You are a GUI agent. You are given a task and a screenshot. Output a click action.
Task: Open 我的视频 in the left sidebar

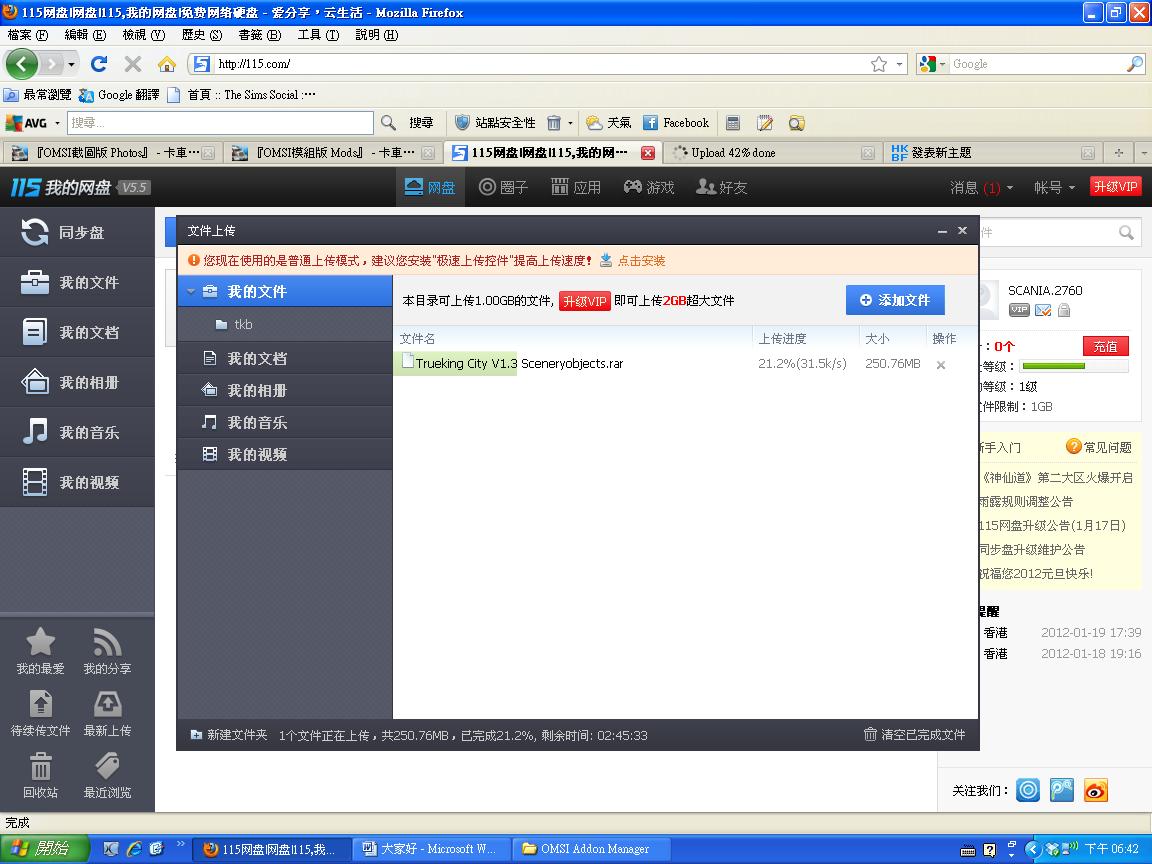click(x=77, y=482)
